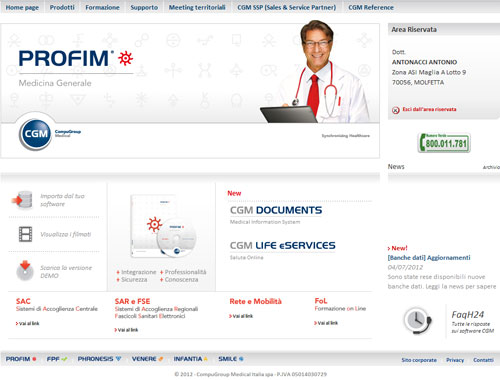Open the Privacy footer link
500x380 pixels.
pyautogui.click(x=455, y=360)
